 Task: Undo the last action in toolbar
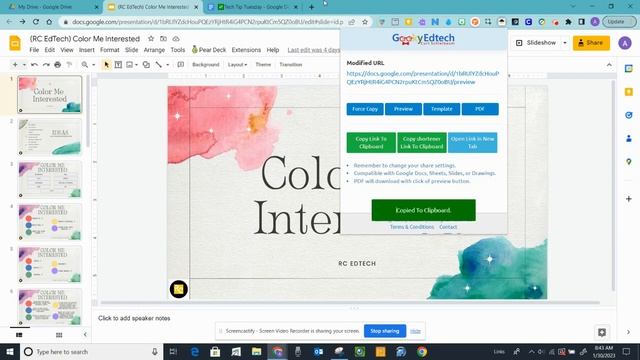34,64
